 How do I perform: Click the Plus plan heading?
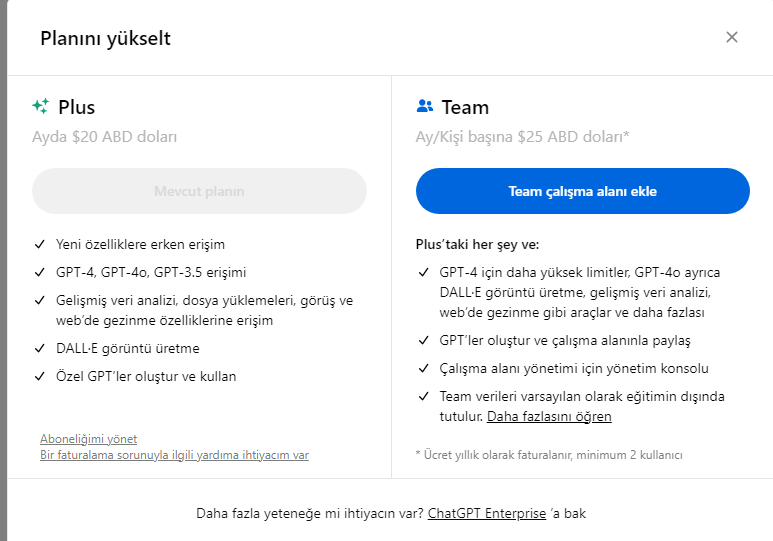pyautogui.click(x=76, y=107)
